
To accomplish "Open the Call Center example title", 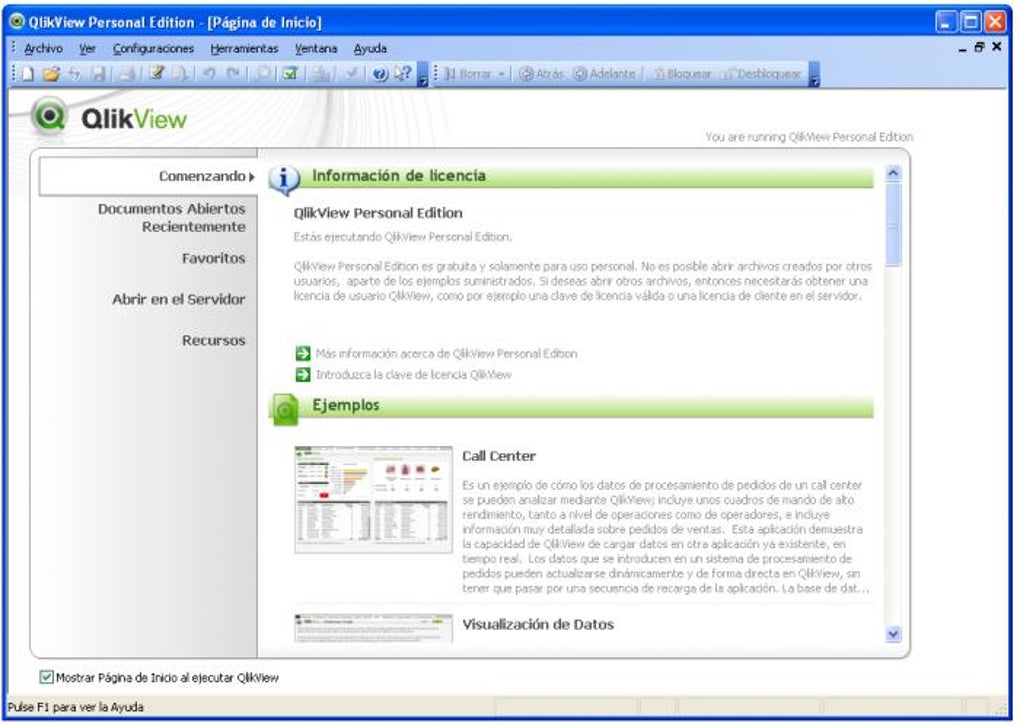I will [x=499, y=456].
